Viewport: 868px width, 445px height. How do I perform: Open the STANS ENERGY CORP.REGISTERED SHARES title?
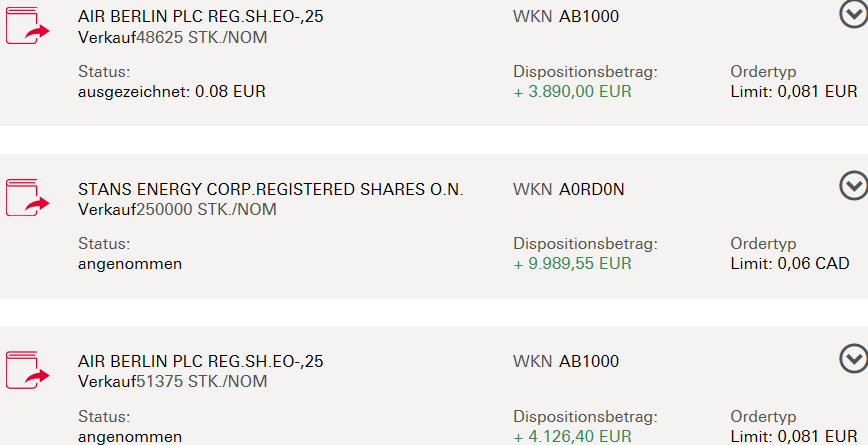[270, 189]
